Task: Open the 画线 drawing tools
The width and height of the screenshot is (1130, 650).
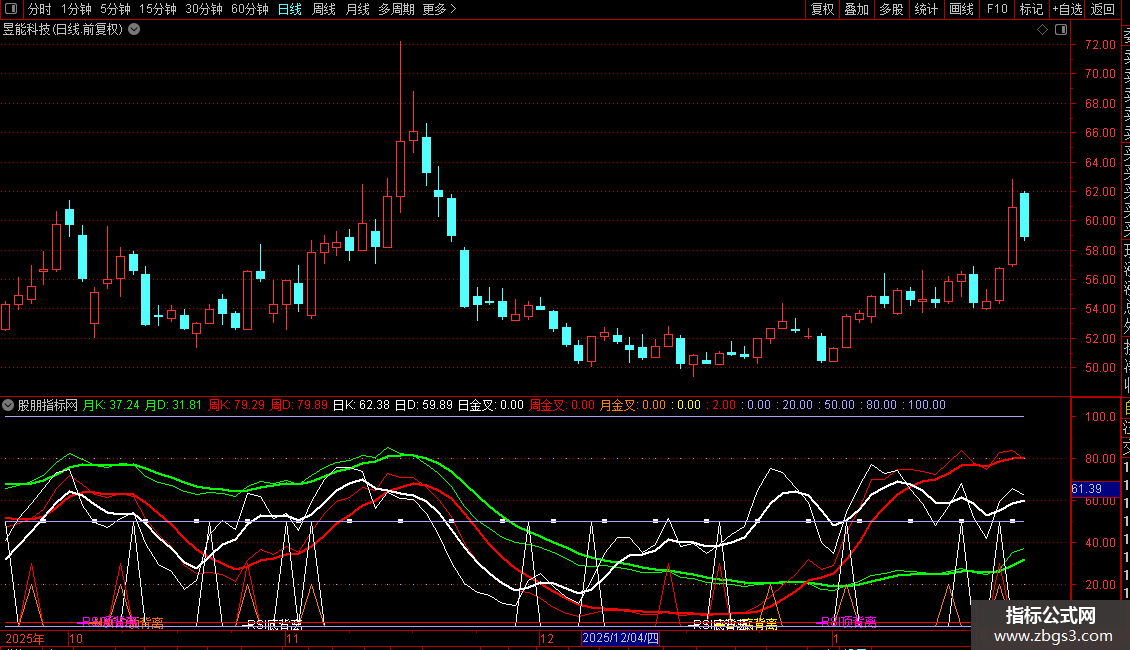Action: (x=961, y=9)
